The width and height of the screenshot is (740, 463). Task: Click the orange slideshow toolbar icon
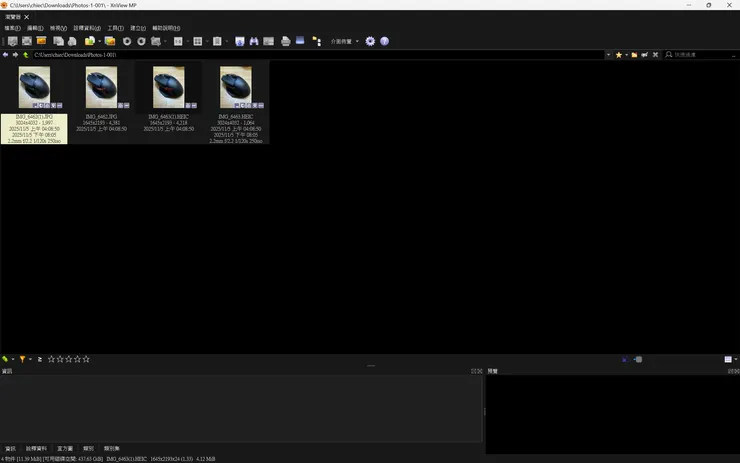point(42,41)
